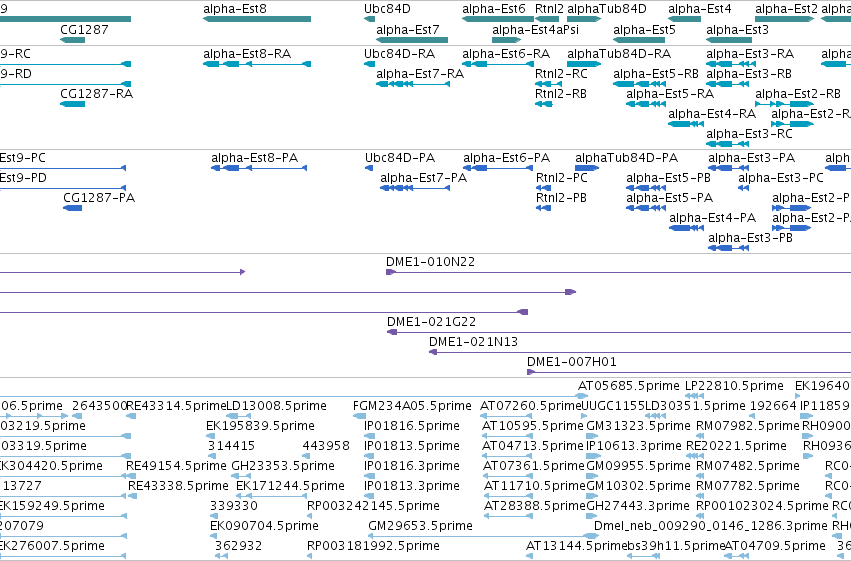The image size is (851, 561).
Task: Select CDS alpha-Est6-PA
Action: click(498, 168)
